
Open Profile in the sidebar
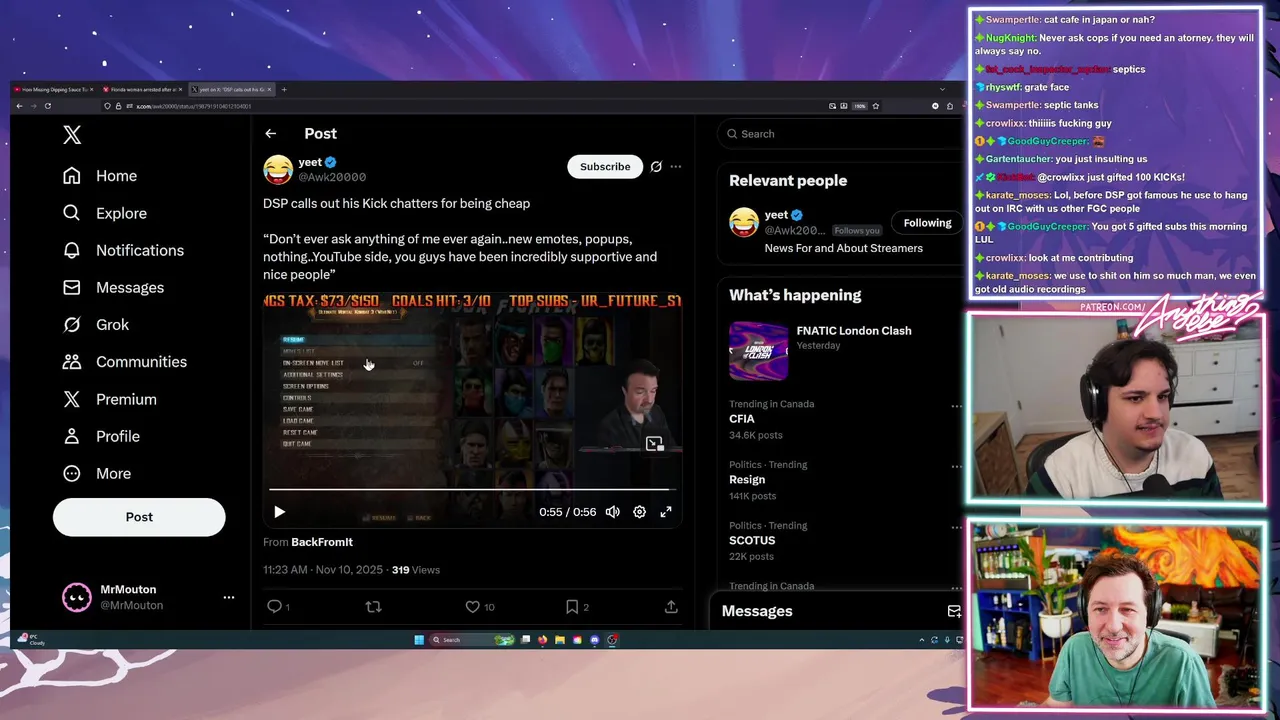[x=101, y=436]
